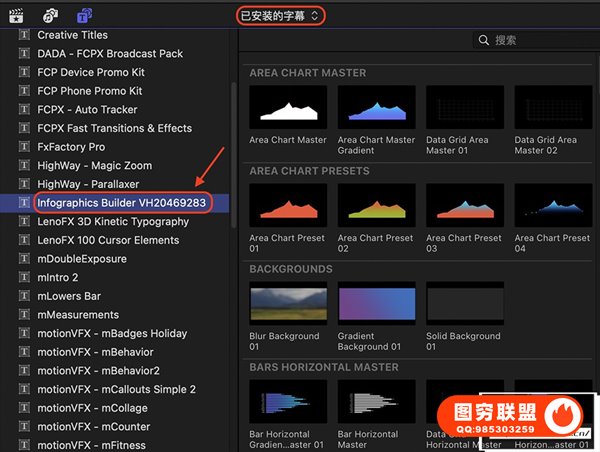Select the Area Chart Preset 04 thumbnail
The width and height of the screenshot is (600, 452).
(x=552, y=205)
